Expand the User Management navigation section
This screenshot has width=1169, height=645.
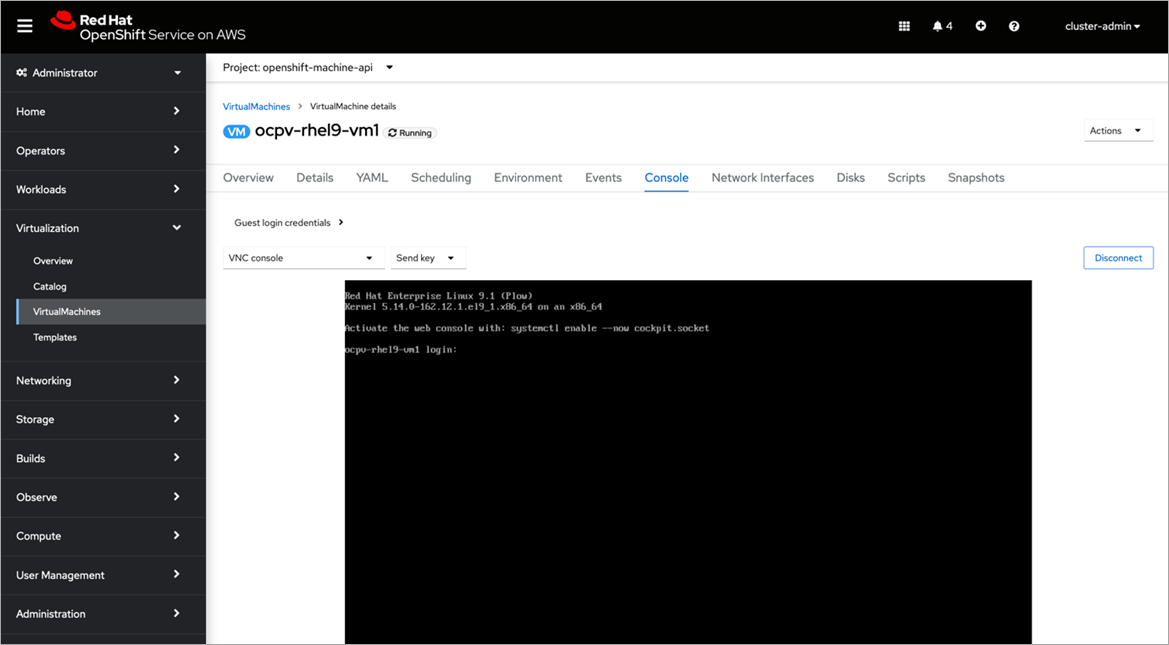(103, 575)
